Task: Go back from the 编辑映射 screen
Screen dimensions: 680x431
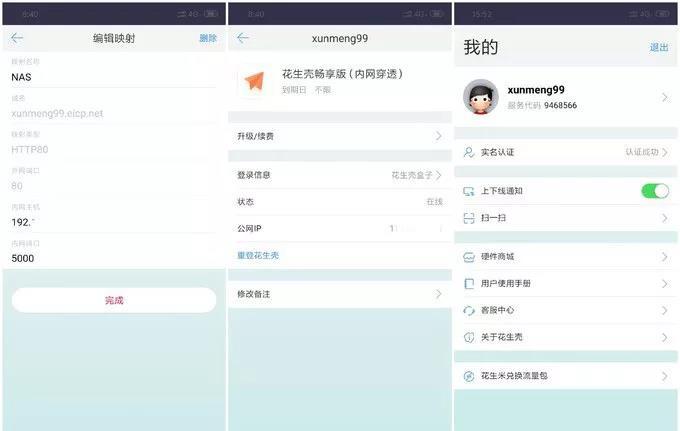Action: point(17,38)
